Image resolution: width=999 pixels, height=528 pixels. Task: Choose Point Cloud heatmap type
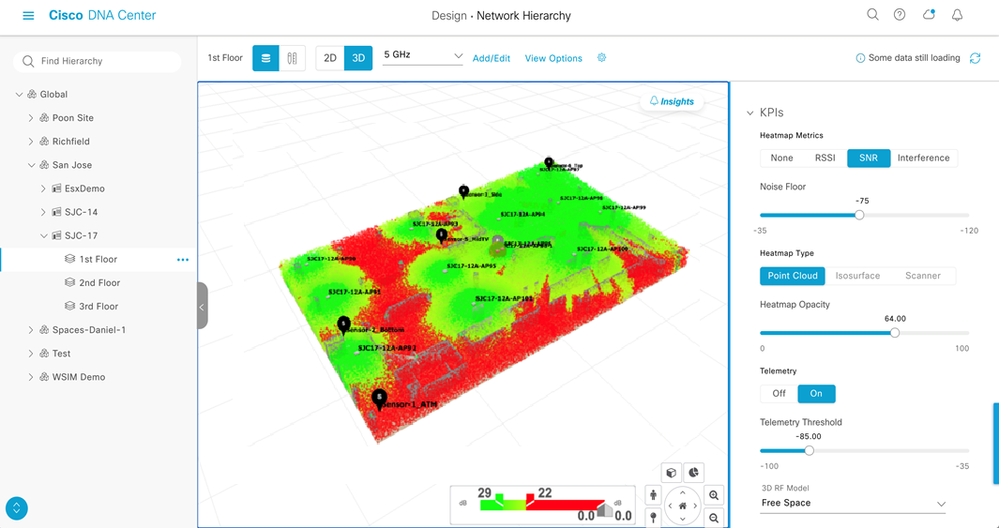pyautogui.click(x=793, y=276)
